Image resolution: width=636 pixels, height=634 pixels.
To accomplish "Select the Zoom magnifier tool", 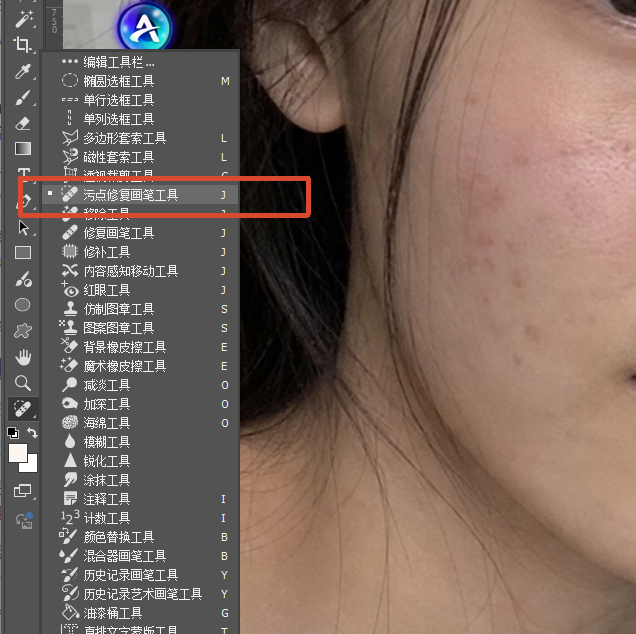I will [23, 383].
